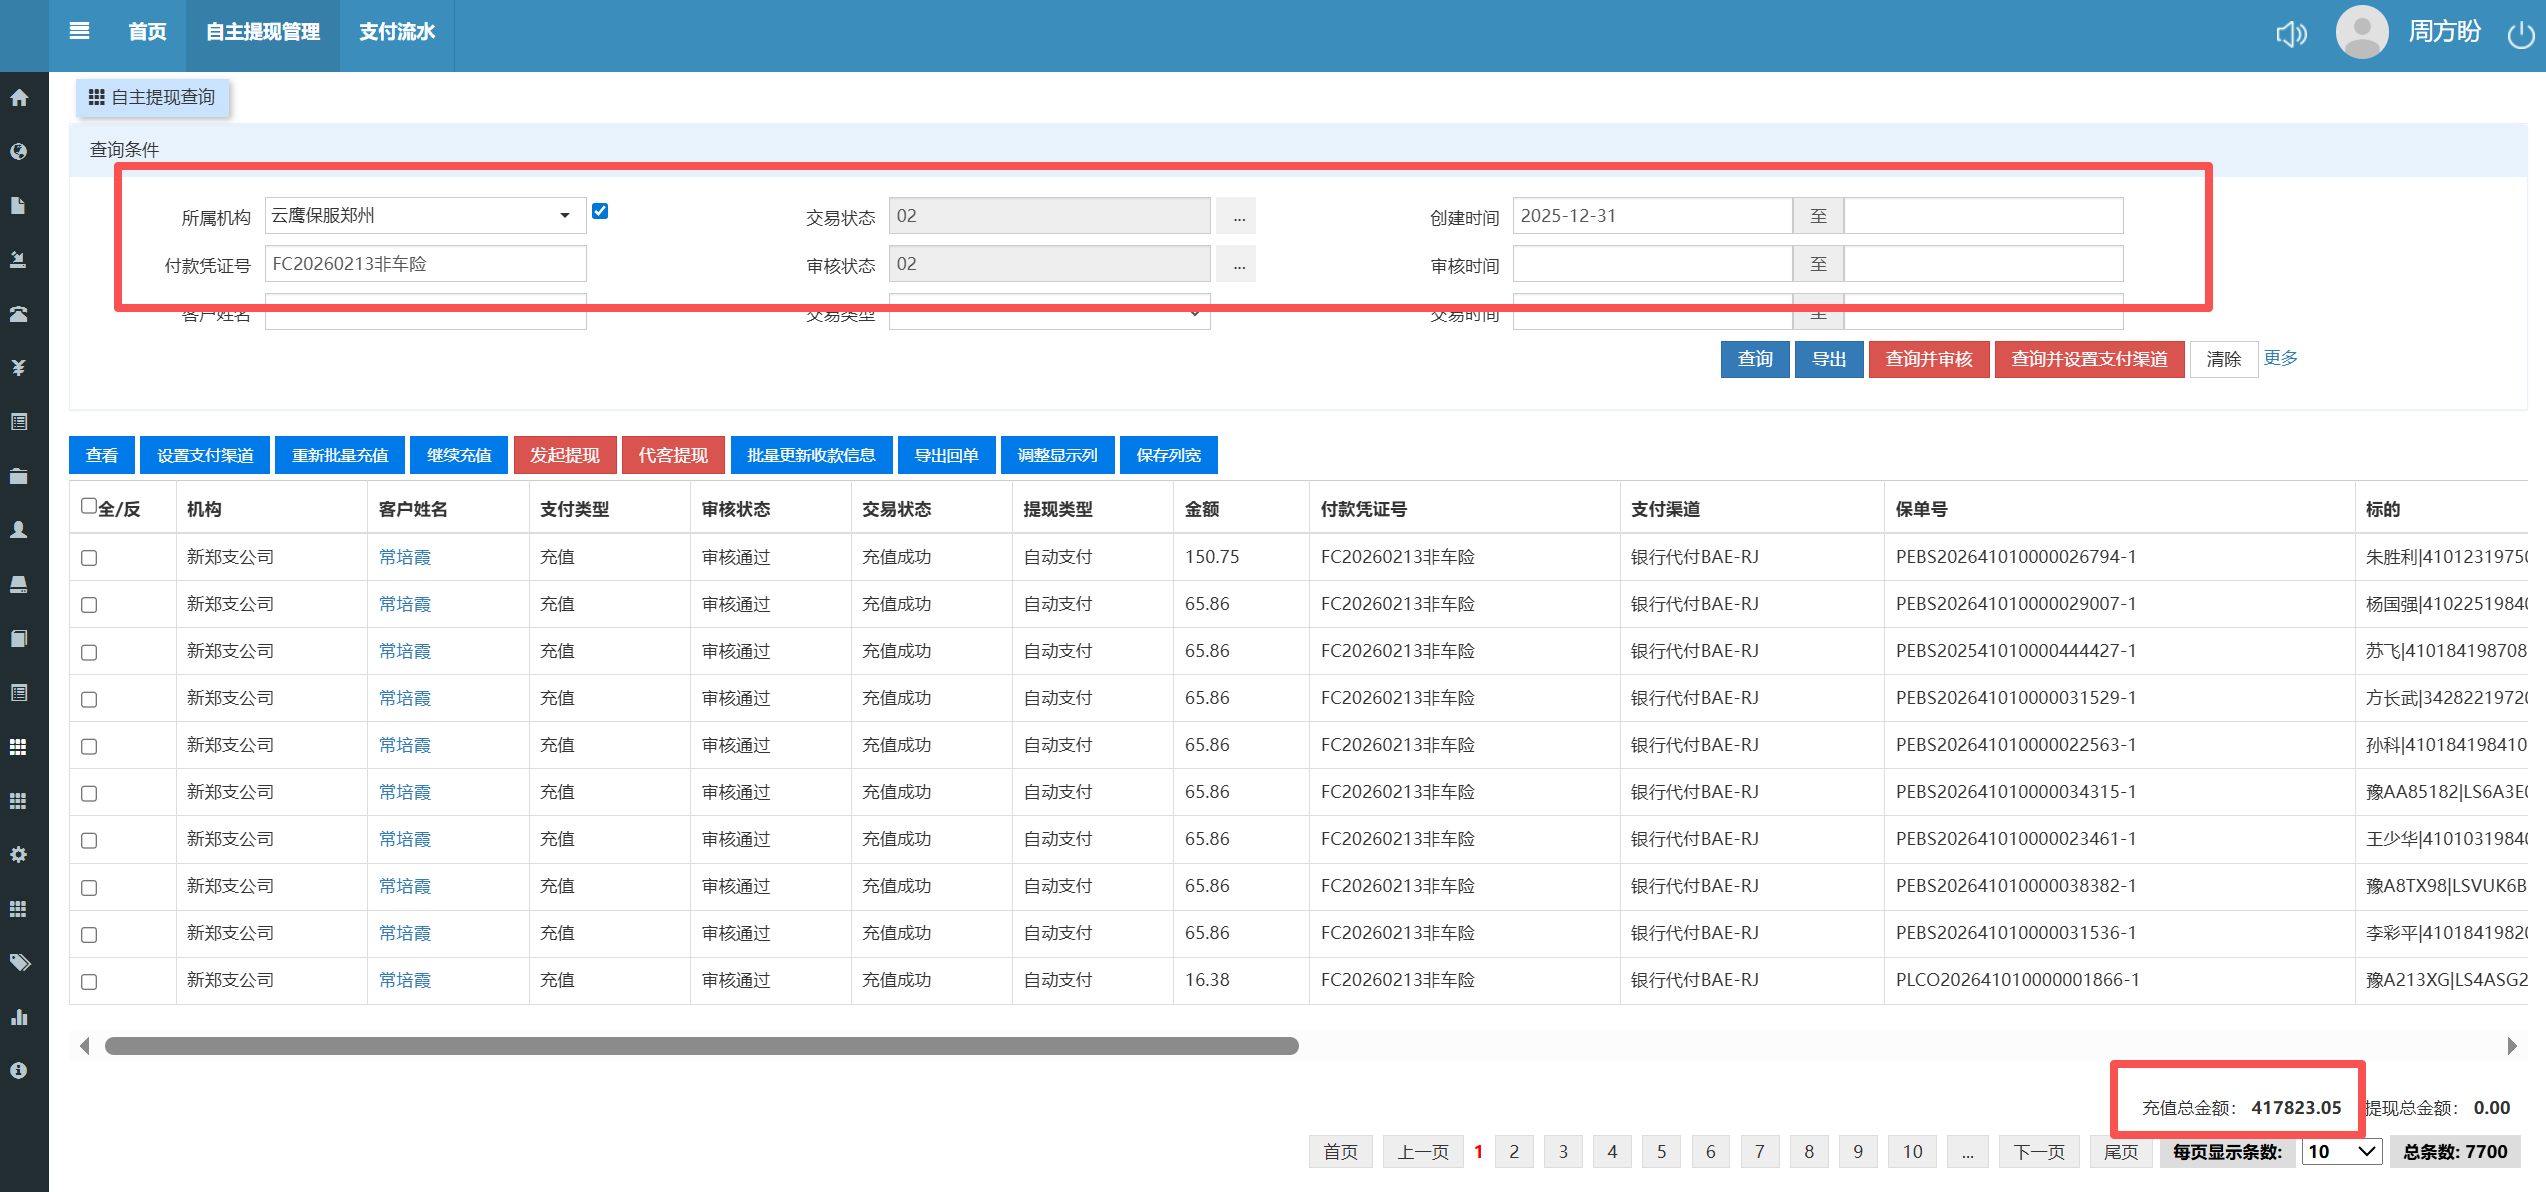Click the speaker notification icon

pos(2291,34)
